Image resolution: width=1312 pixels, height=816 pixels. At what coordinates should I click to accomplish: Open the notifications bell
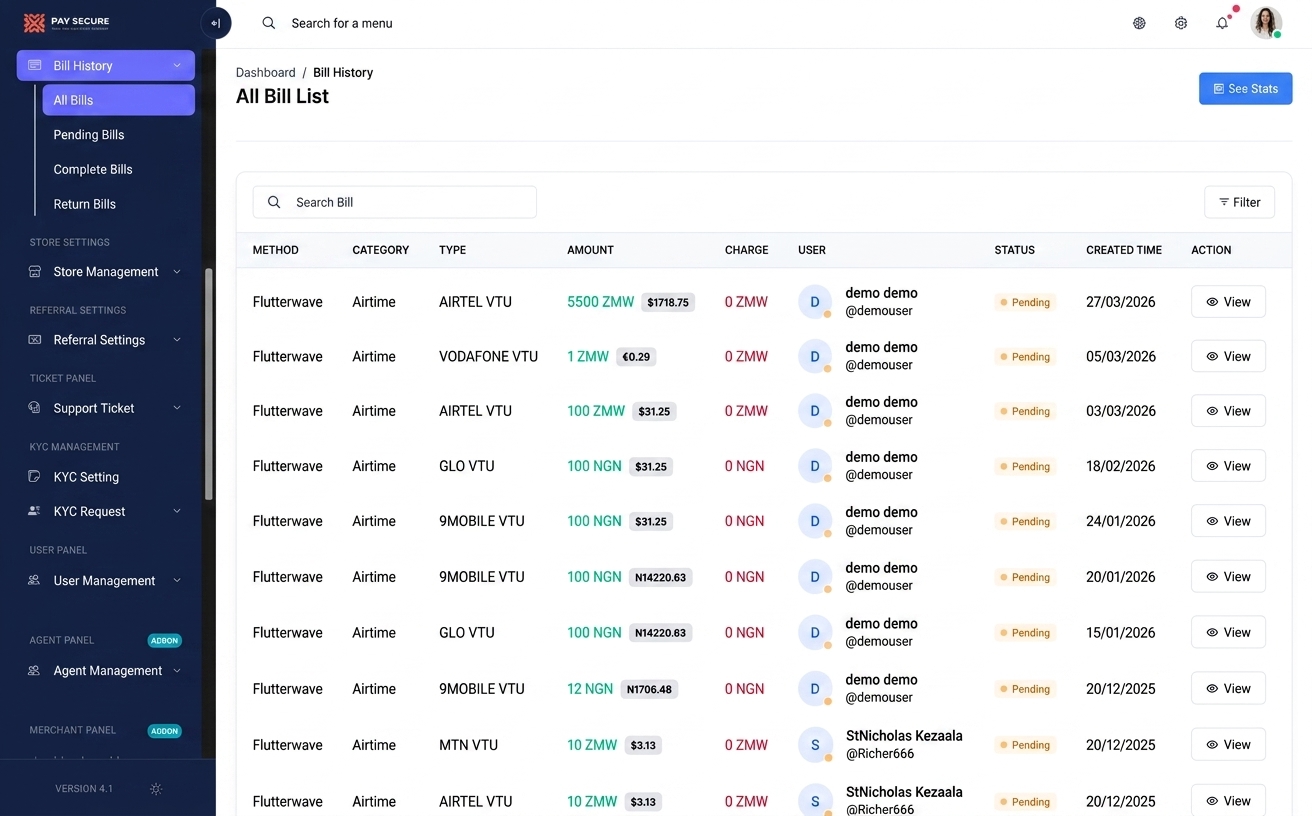pyautogui.click(x=1222, y=23)
